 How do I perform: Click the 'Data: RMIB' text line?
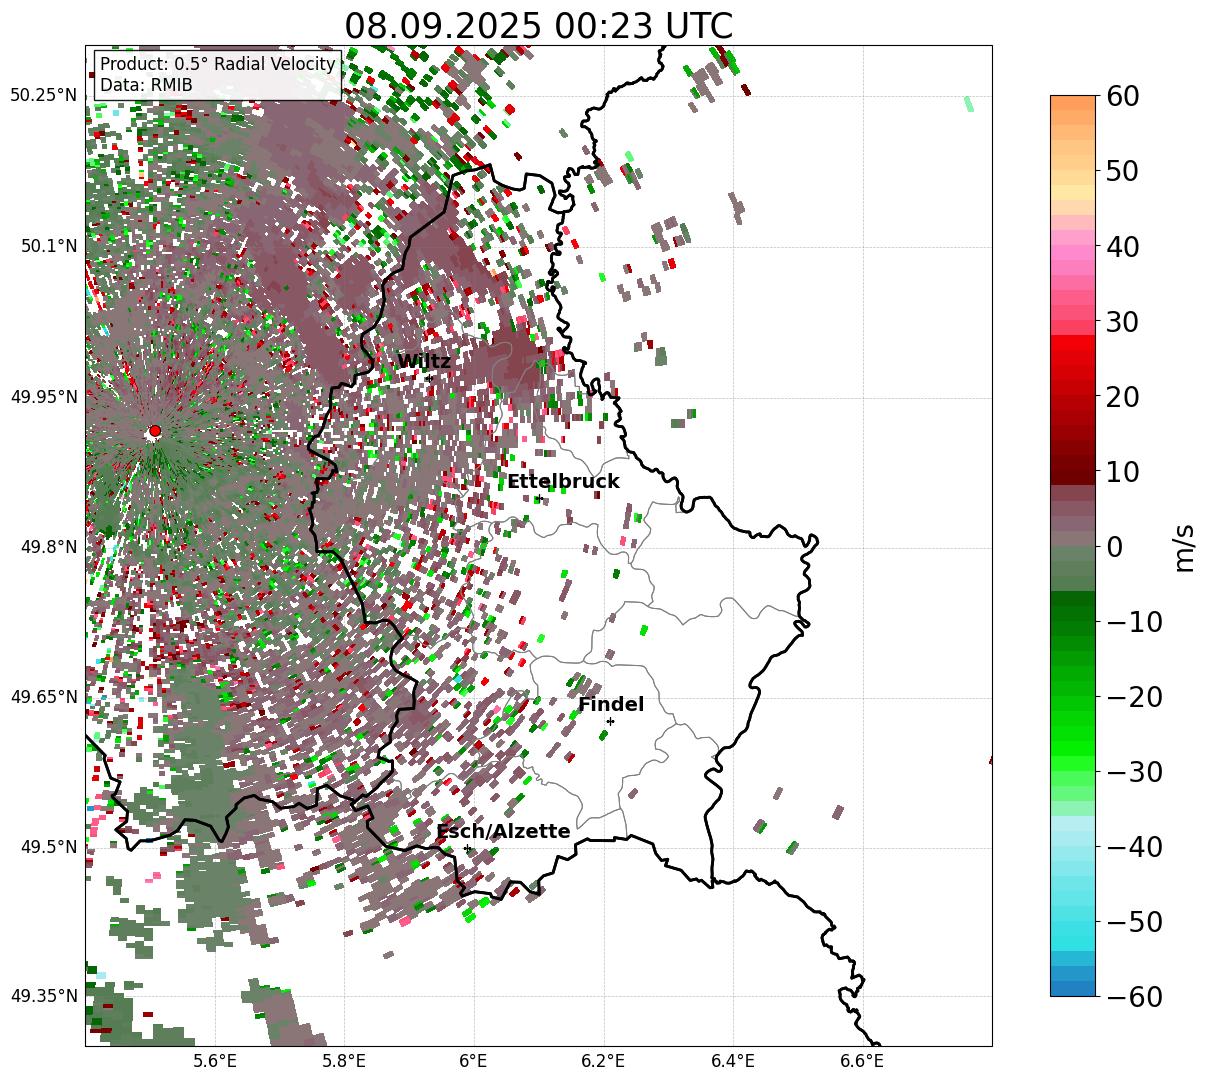coord(146,85)
